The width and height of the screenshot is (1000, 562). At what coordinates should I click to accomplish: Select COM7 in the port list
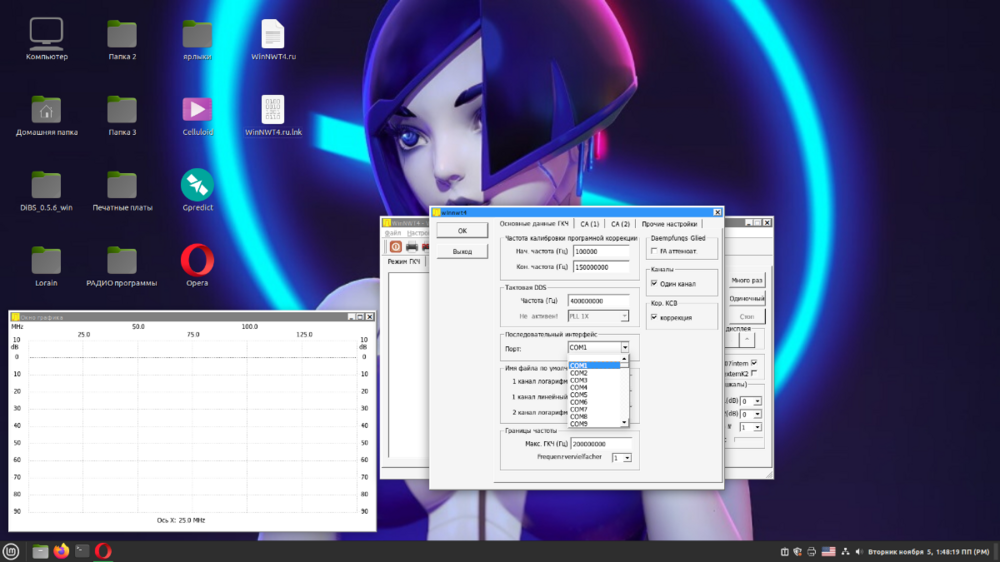pos(594,410)
